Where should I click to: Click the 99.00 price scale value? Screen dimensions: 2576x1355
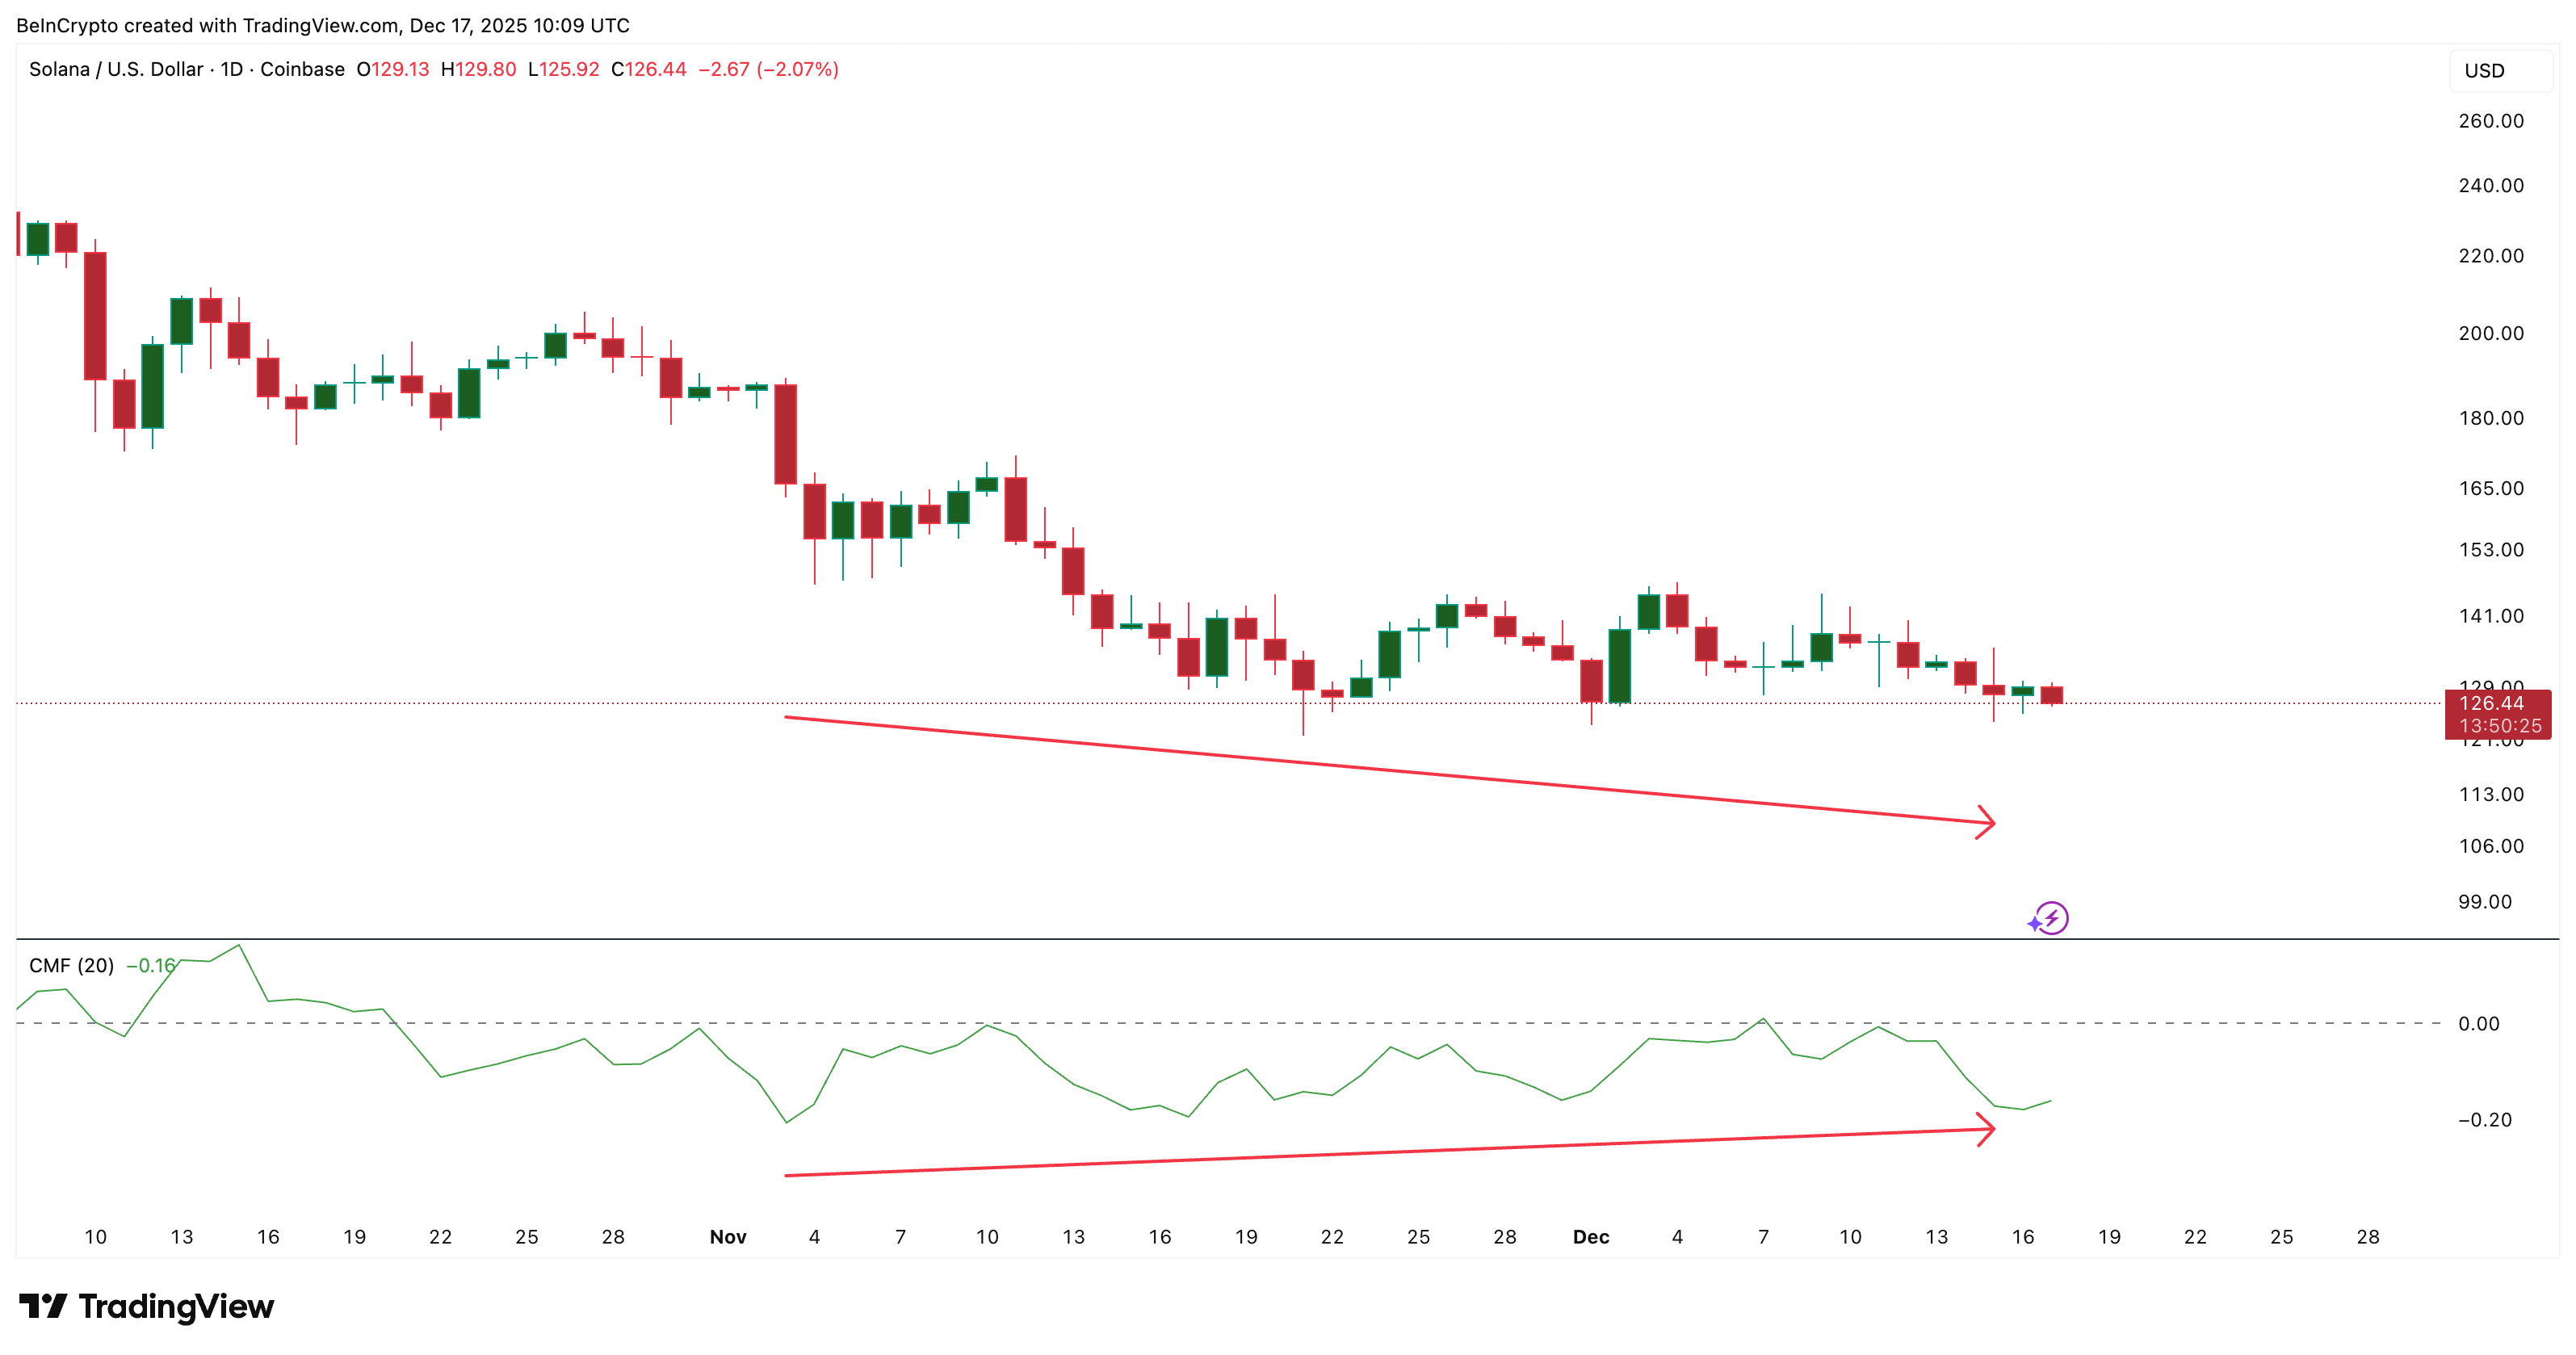click(2486, 903)
